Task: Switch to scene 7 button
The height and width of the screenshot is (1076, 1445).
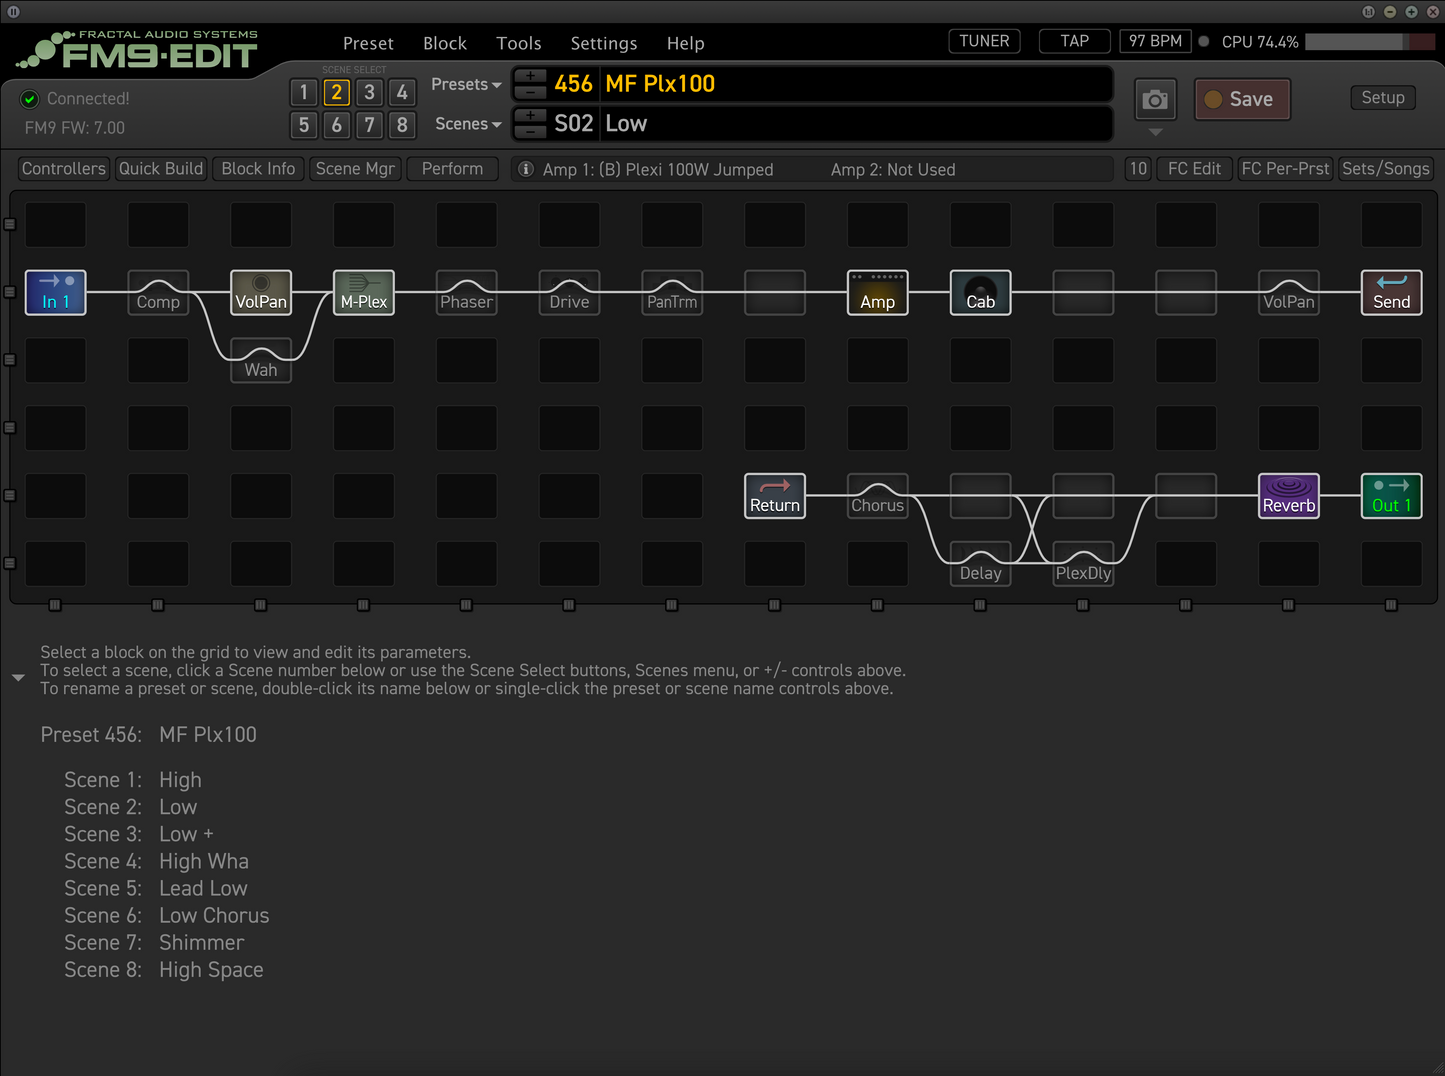Action: [x=369, y=125]
